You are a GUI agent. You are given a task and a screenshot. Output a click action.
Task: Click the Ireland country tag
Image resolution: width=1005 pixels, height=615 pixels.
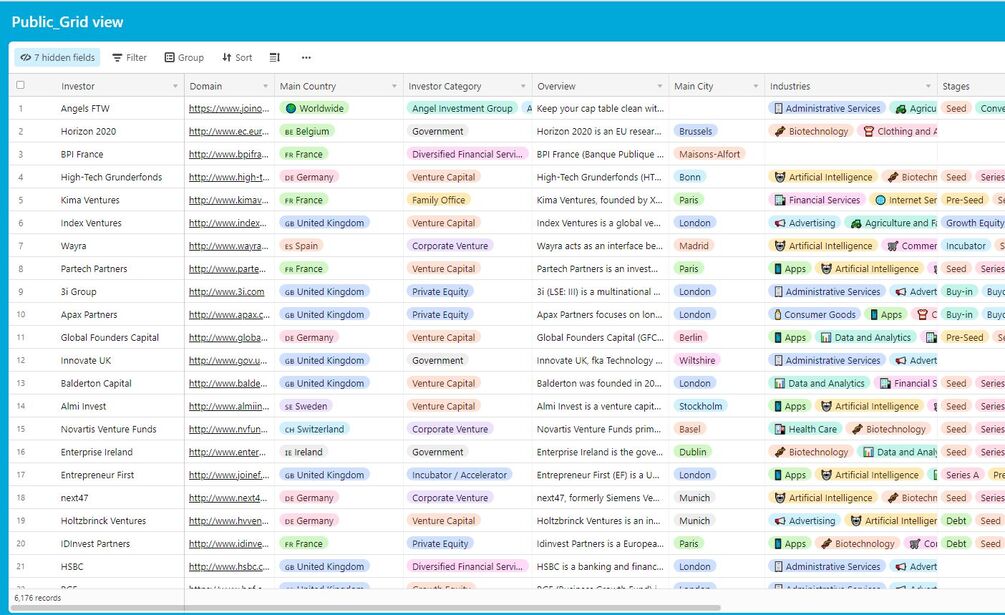tap(303, 452)
